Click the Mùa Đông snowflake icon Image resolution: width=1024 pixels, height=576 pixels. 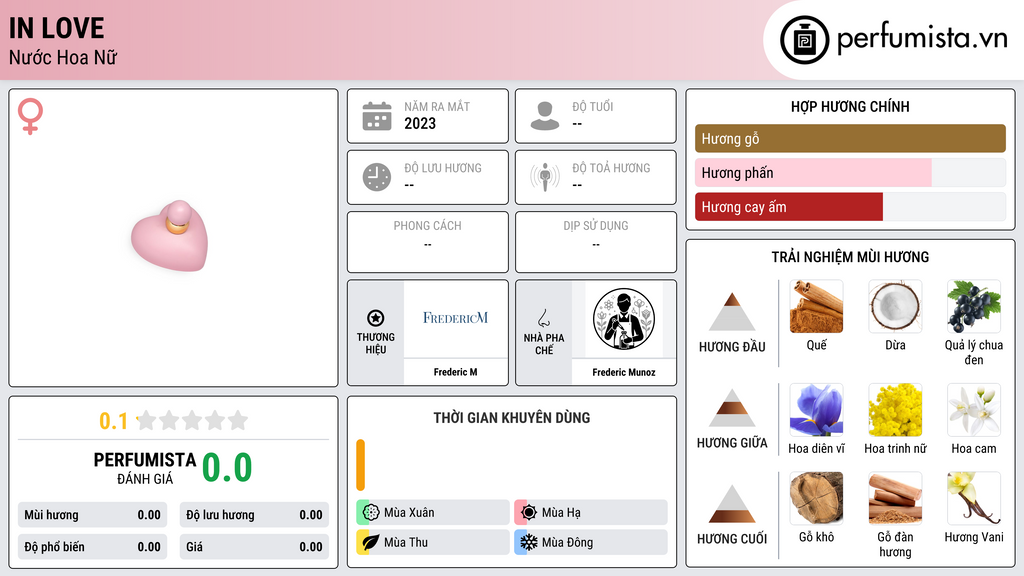point(529,542)
